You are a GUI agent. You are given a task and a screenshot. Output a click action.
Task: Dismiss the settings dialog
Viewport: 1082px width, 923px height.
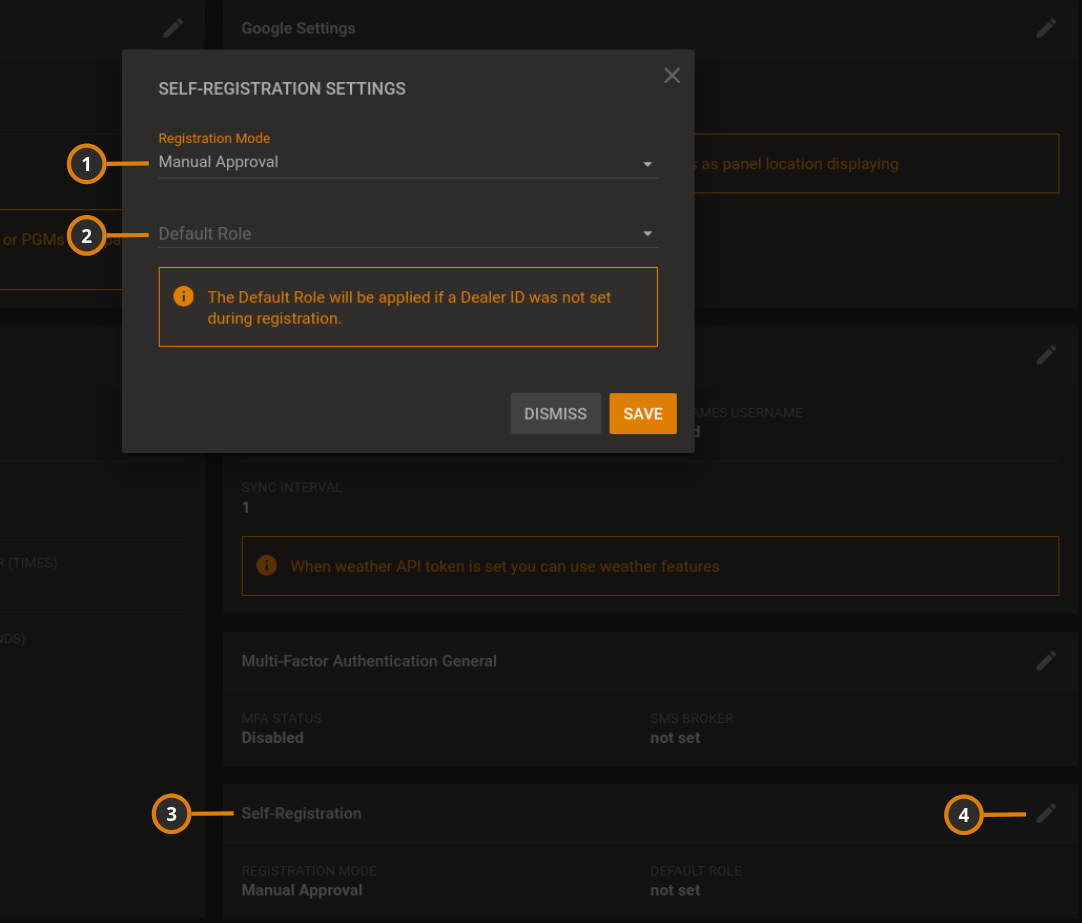pos(555,413)
